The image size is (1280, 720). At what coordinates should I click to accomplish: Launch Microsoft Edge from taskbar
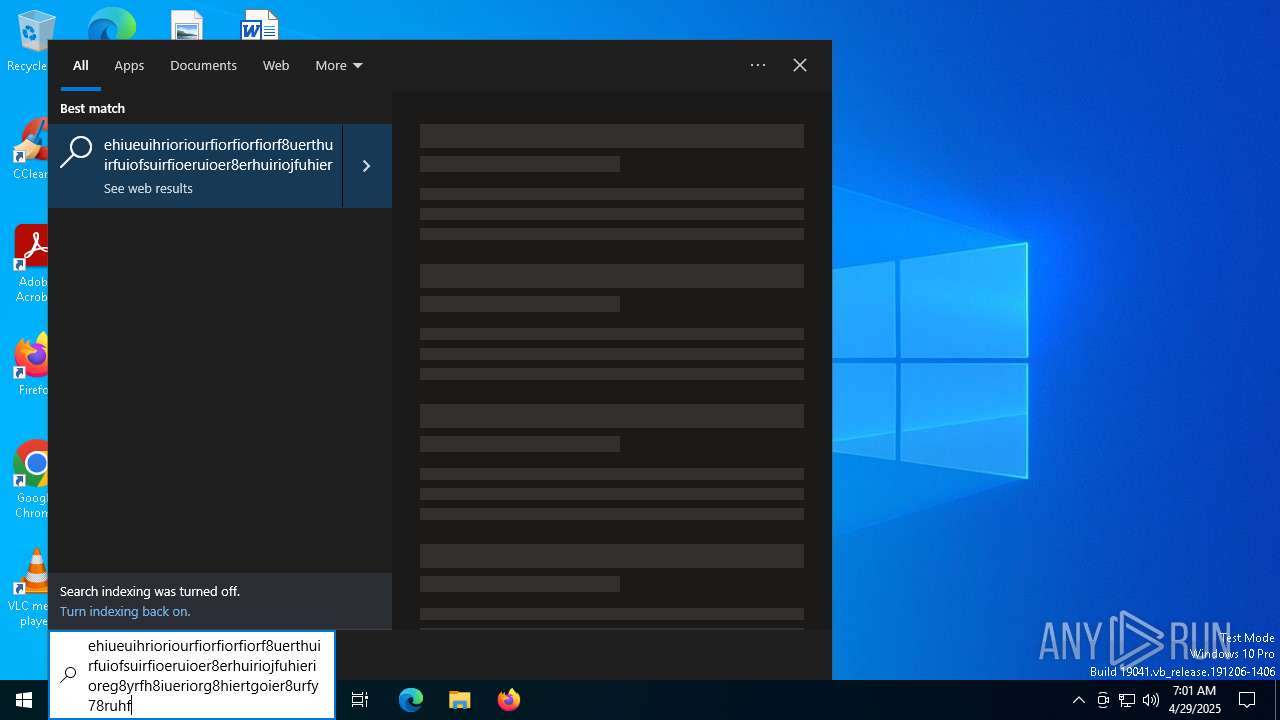click(411, 700)
